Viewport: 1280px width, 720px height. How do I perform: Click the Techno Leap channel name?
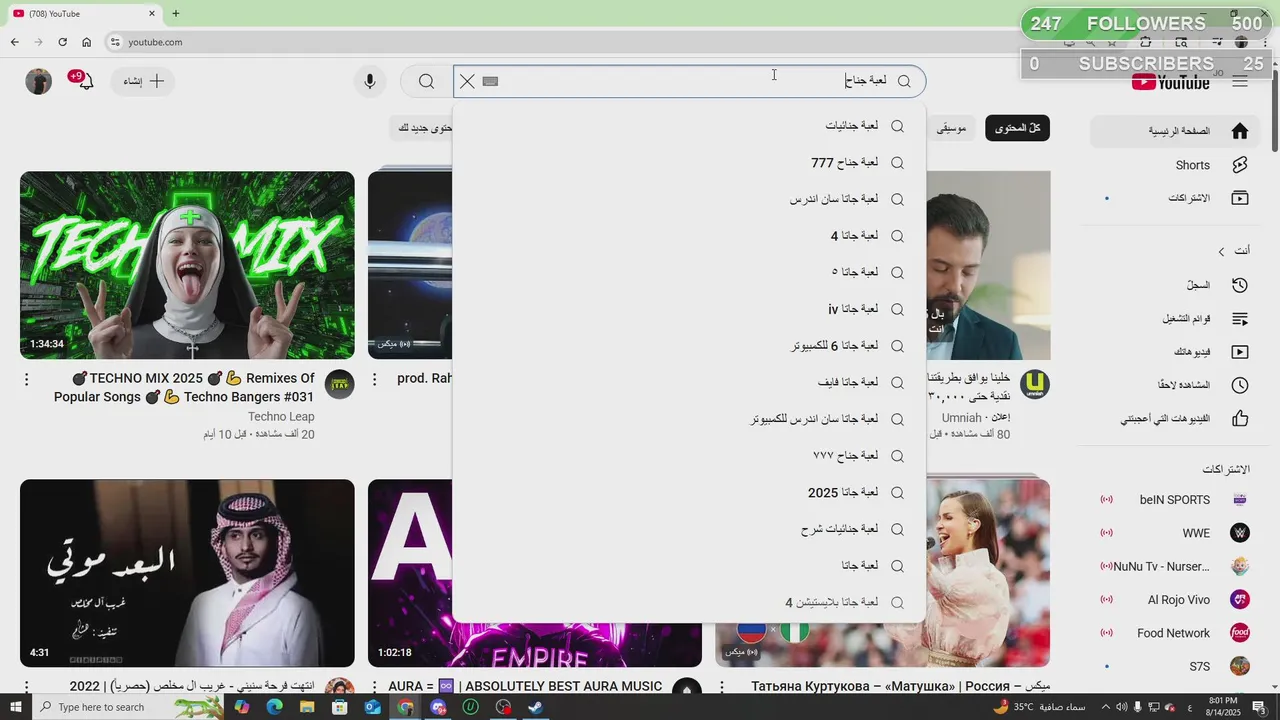281,416
